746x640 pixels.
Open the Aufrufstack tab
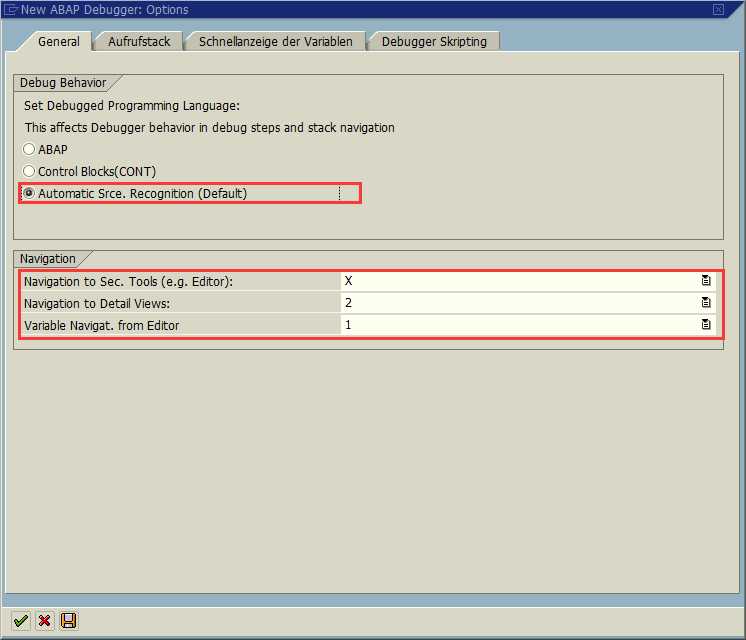(139, 42)
